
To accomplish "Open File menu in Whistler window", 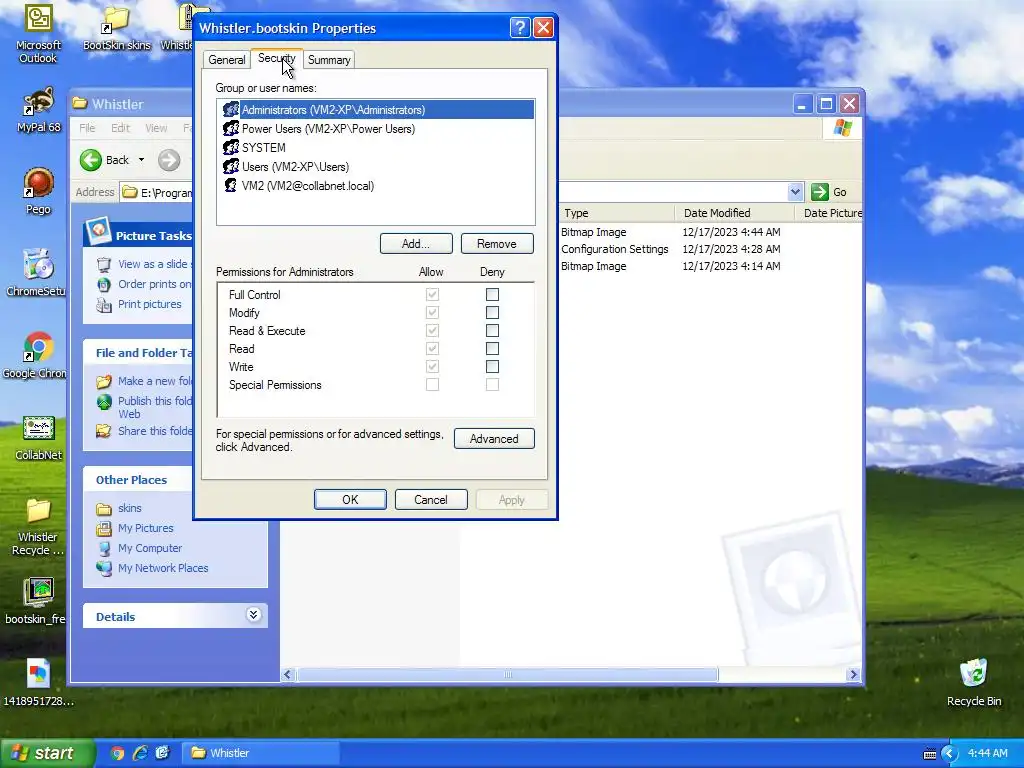I will 87,128.
